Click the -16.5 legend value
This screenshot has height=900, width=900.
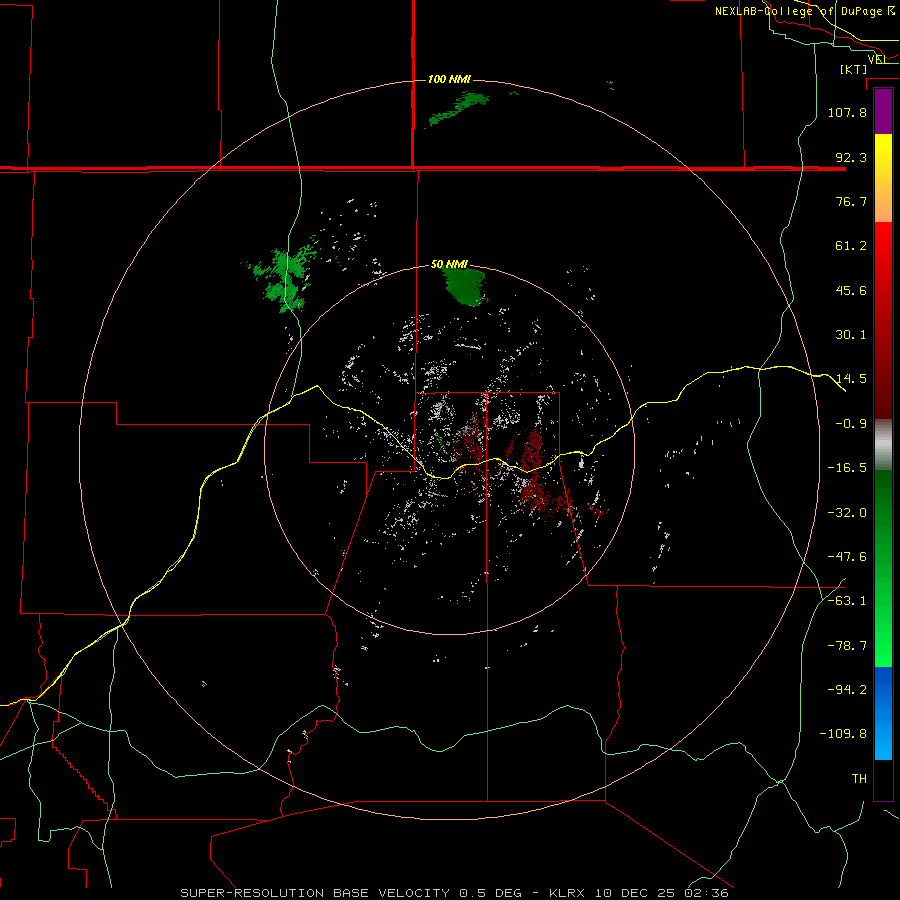point(847,468)
